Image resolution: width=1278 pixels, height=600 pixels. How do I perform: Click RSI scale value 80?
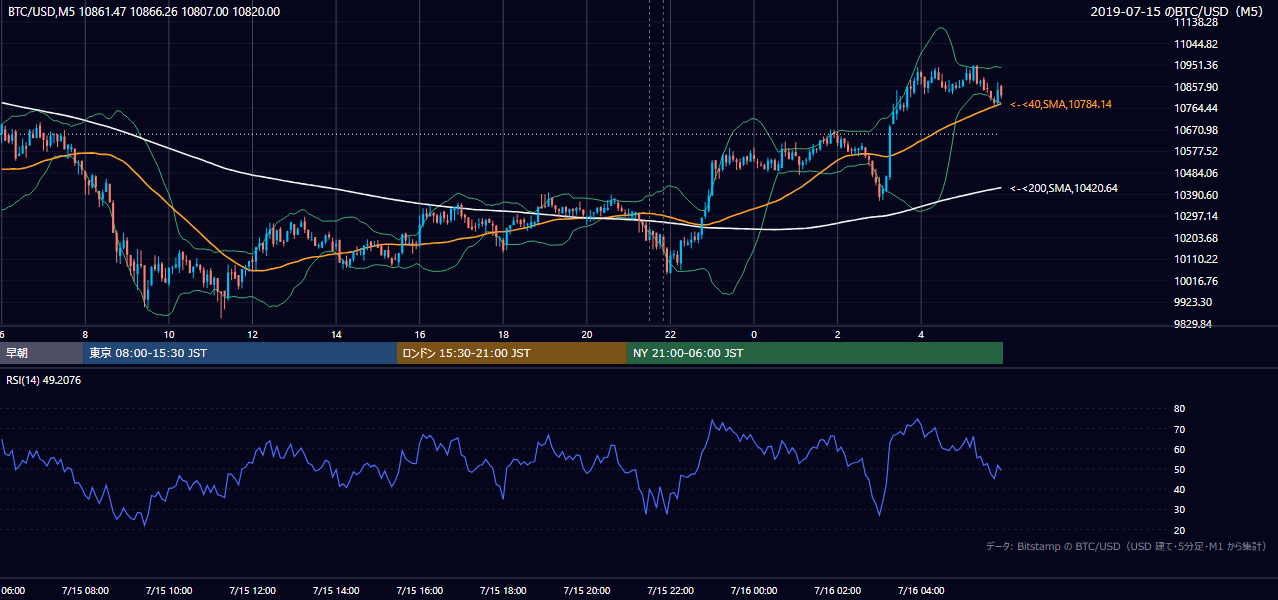pos(1179,409)
